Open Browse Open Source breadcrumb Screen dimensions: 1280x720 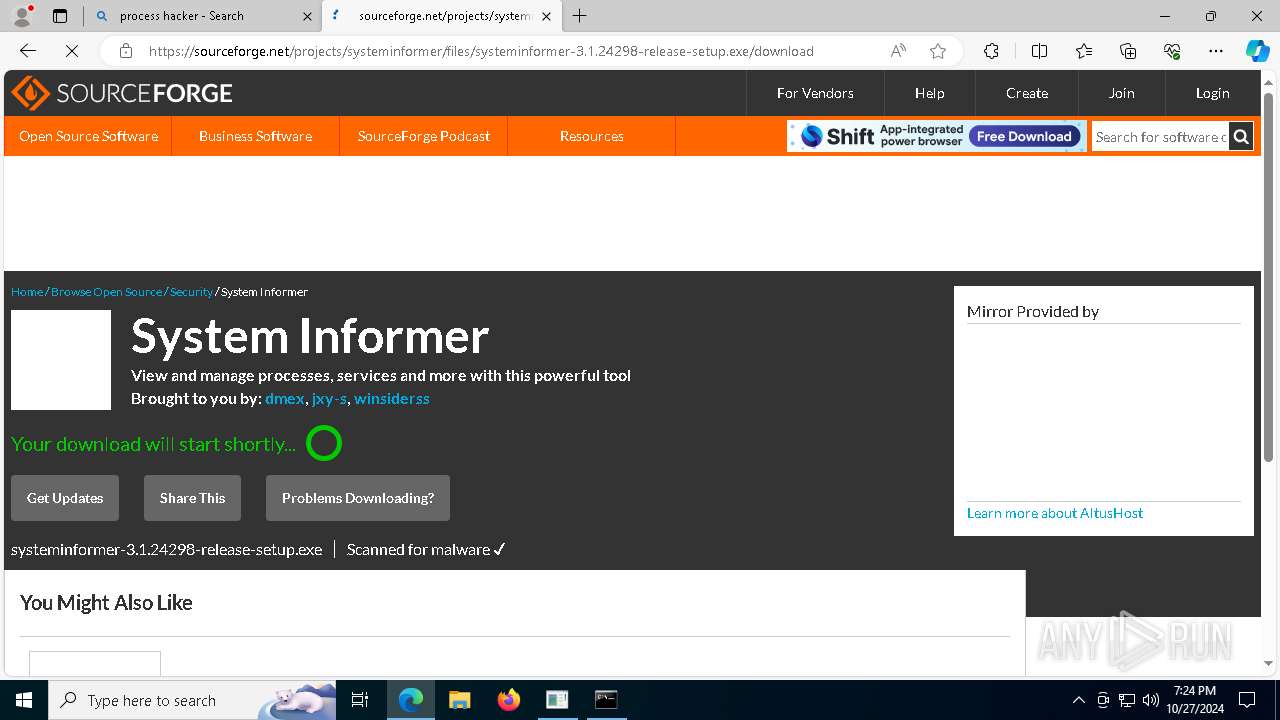[106, 292]
